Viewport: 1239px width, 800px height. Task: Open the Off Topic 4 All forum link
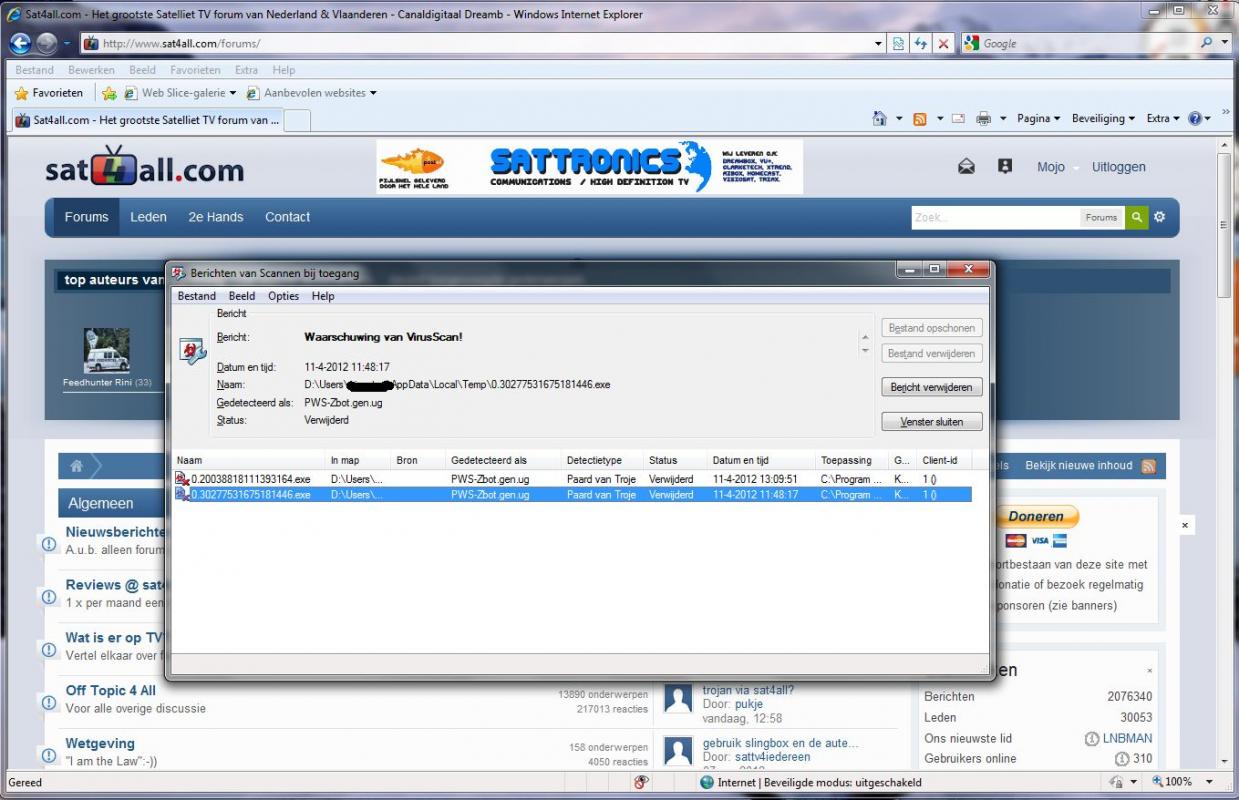(x=111, y=690)
